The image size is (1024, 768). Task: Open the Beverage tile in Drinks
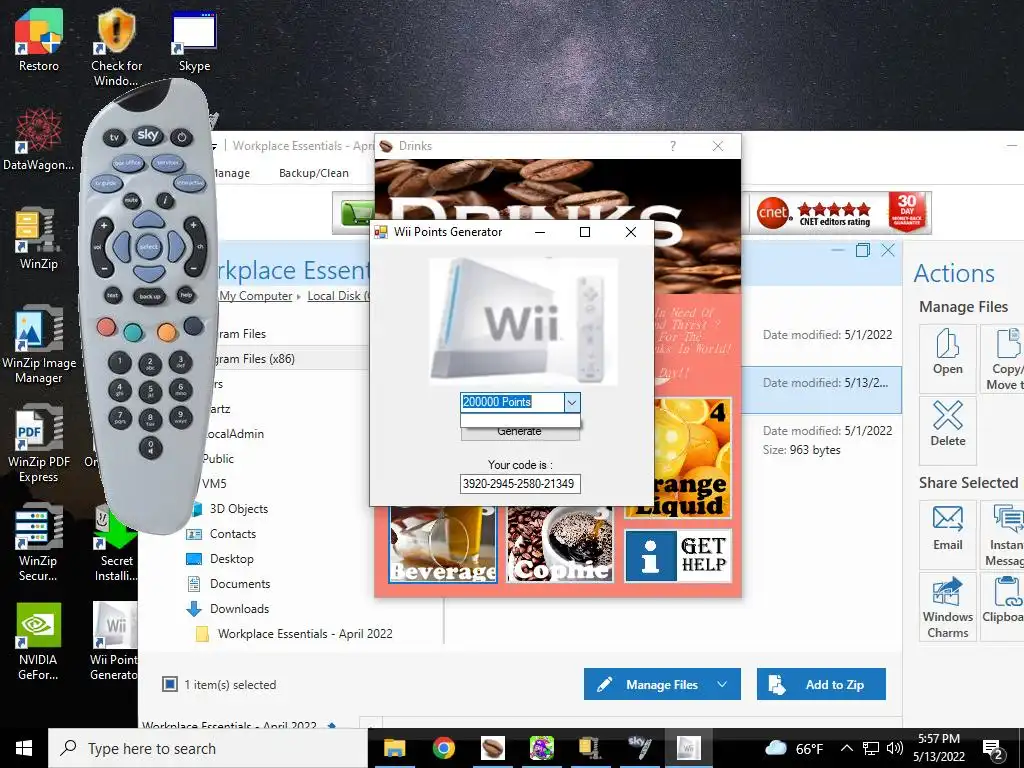pyautogui.click(x=443, y=544)
